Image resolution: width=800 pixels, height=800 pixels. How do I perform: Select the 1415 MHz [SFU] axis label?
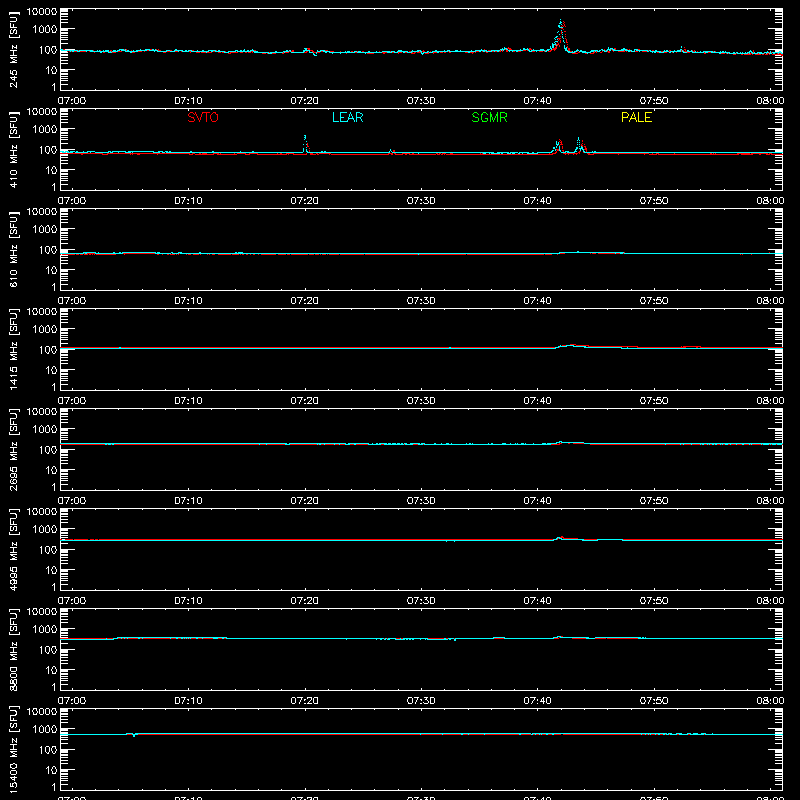click(13, 349)
